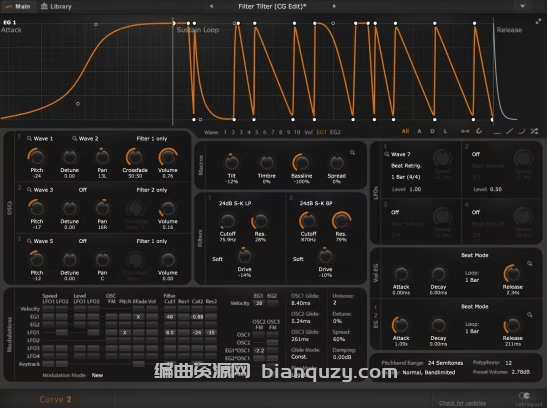Toggle the LFO1 to Pitch modulation cell

coord(125,332)
